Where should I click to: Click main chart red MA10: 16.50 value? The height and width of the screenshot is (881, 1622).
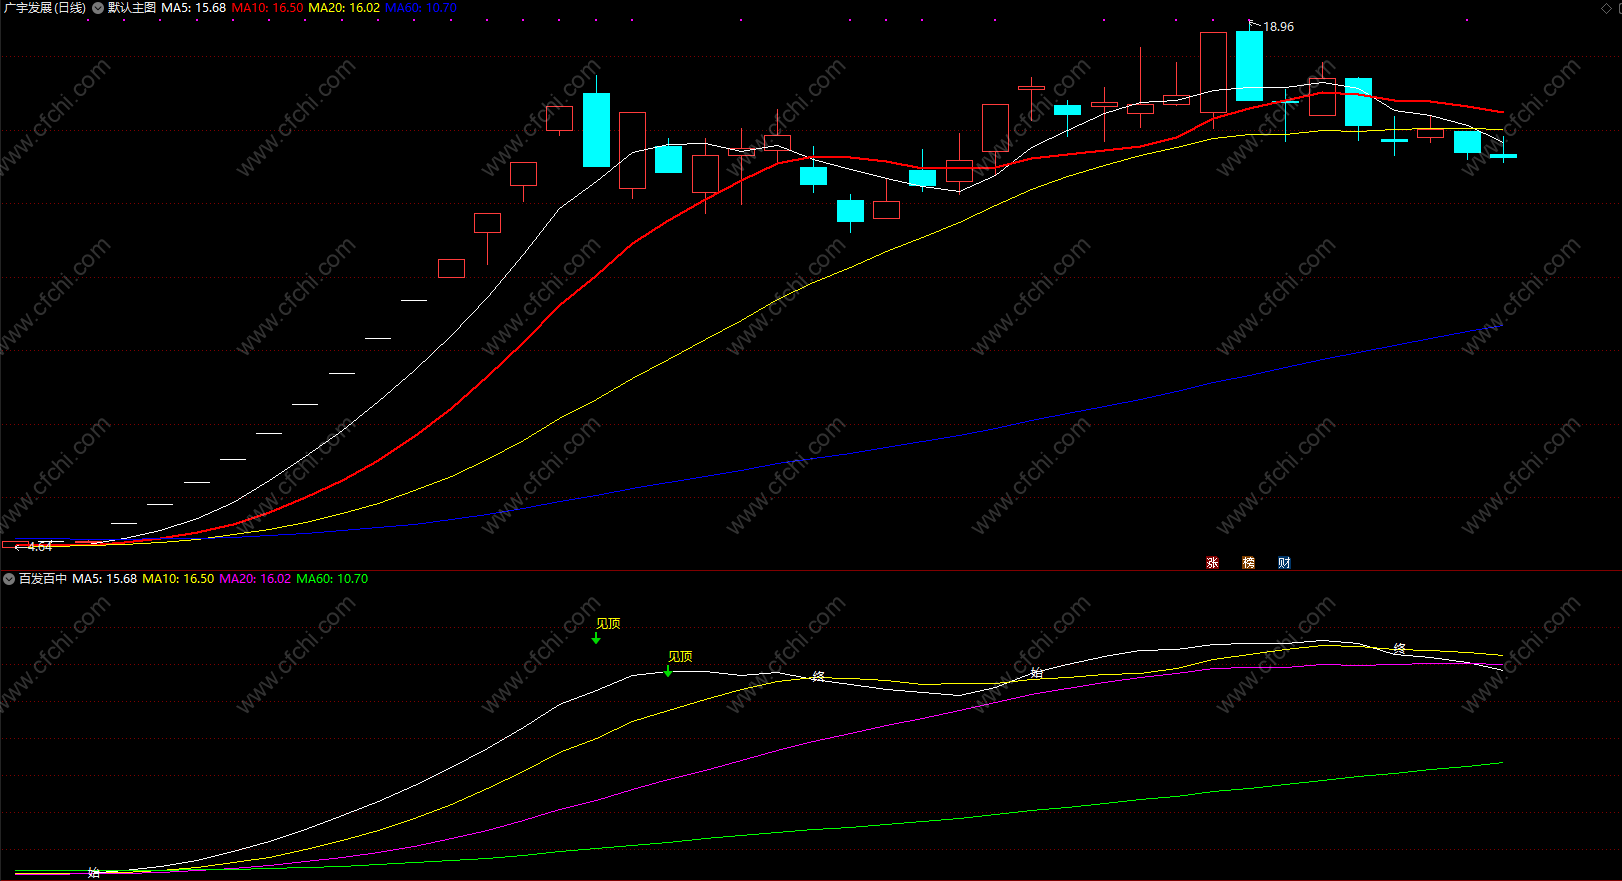267,8
